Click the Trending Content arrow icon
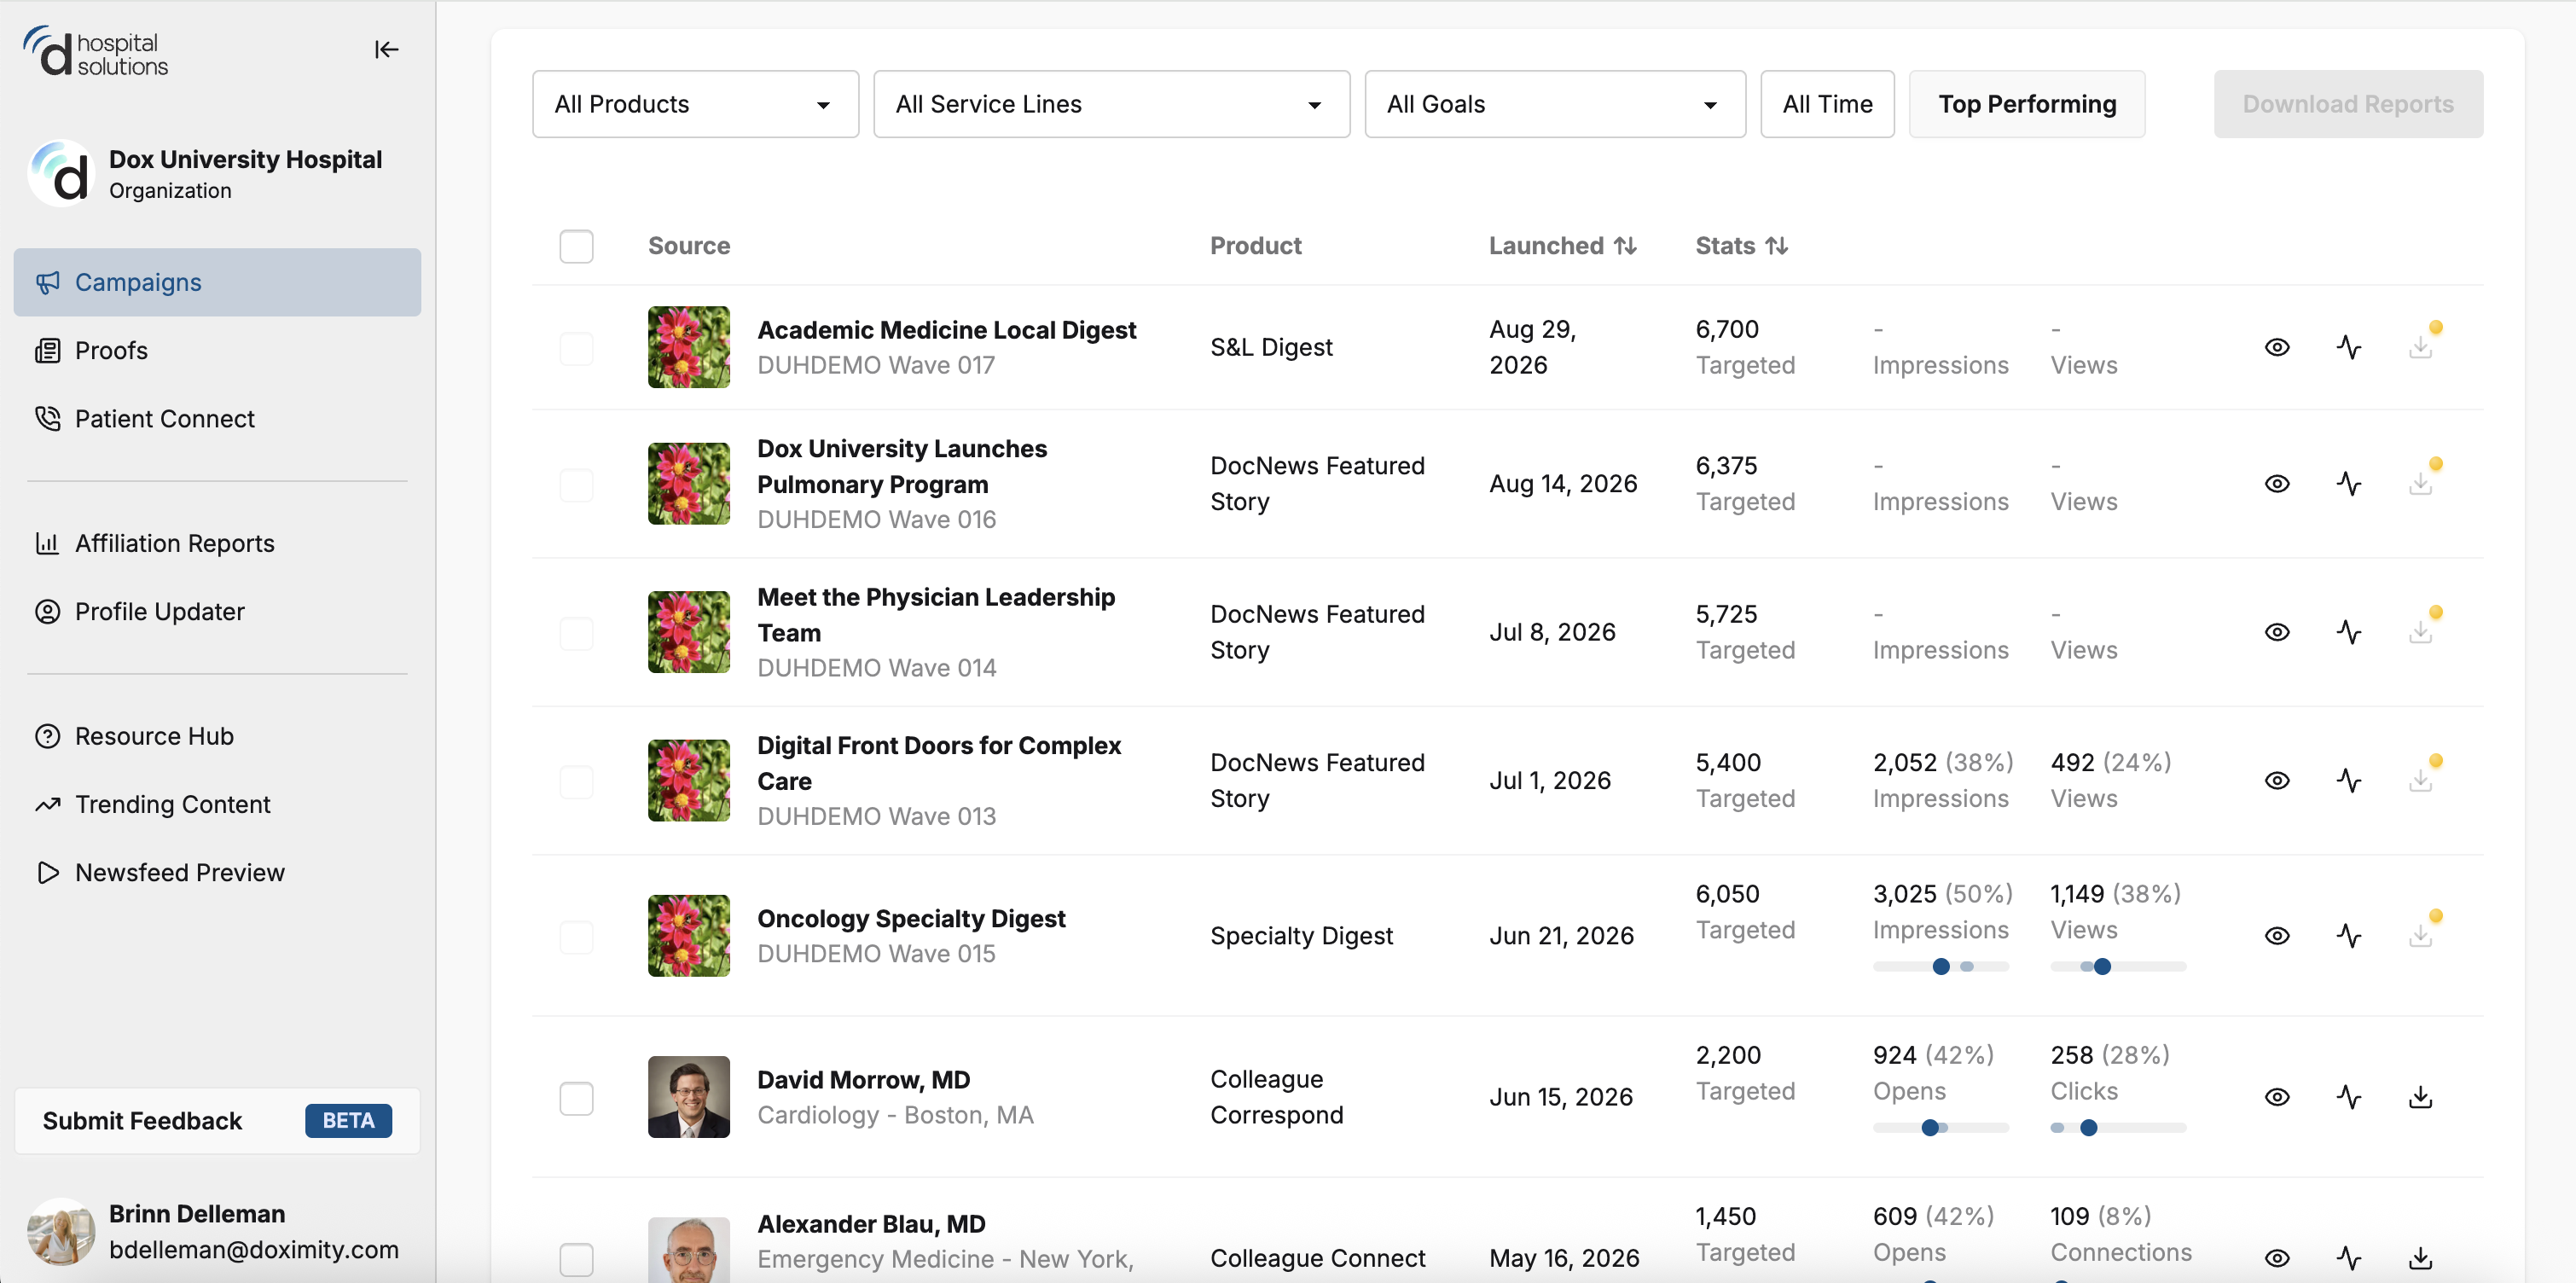The image size is (2576, 1283). 48,805
